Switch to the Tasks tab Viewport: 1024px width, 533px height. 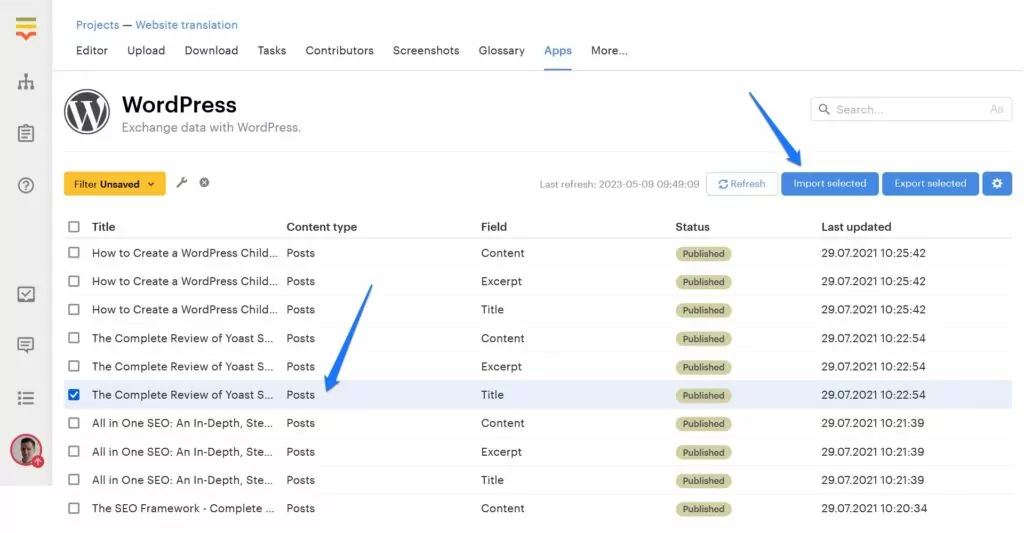pos(272,50)
